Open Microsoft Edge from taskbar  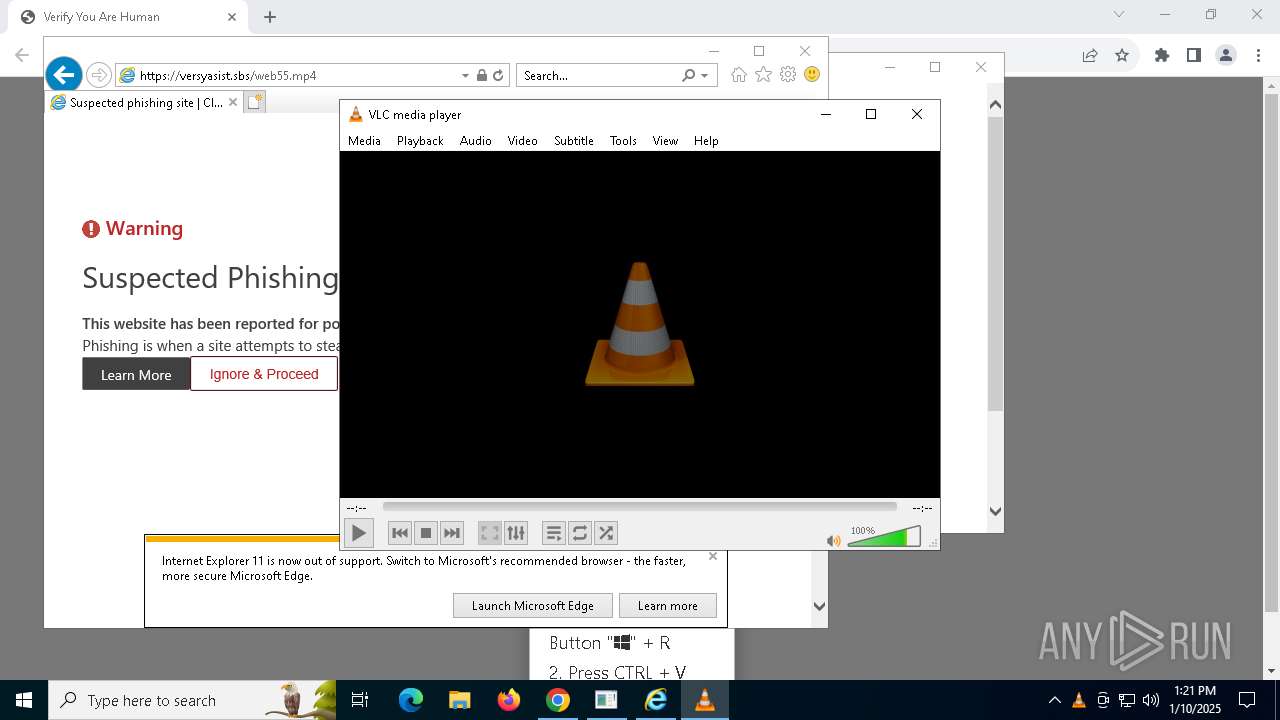pyautogui.click(x=411, y=700)
